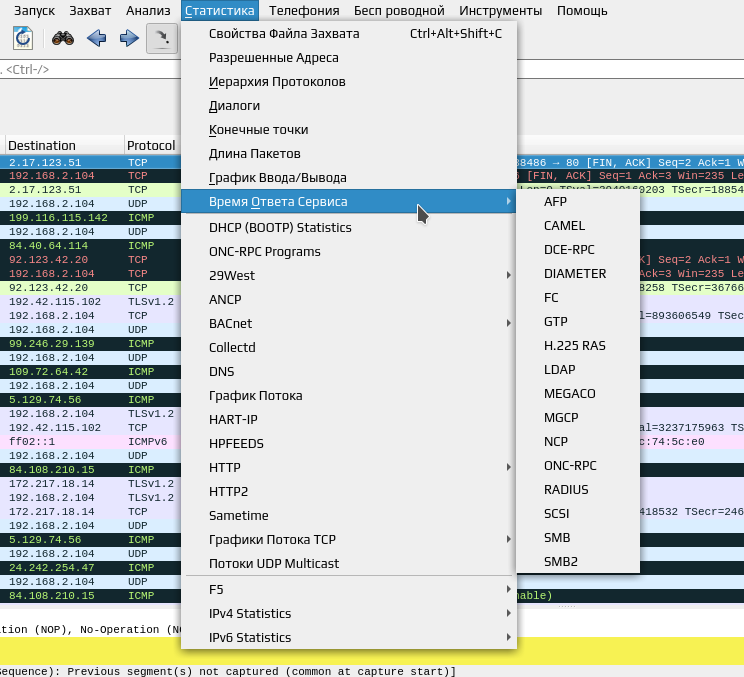Select LDAP submenu entry

click(578, 370)
